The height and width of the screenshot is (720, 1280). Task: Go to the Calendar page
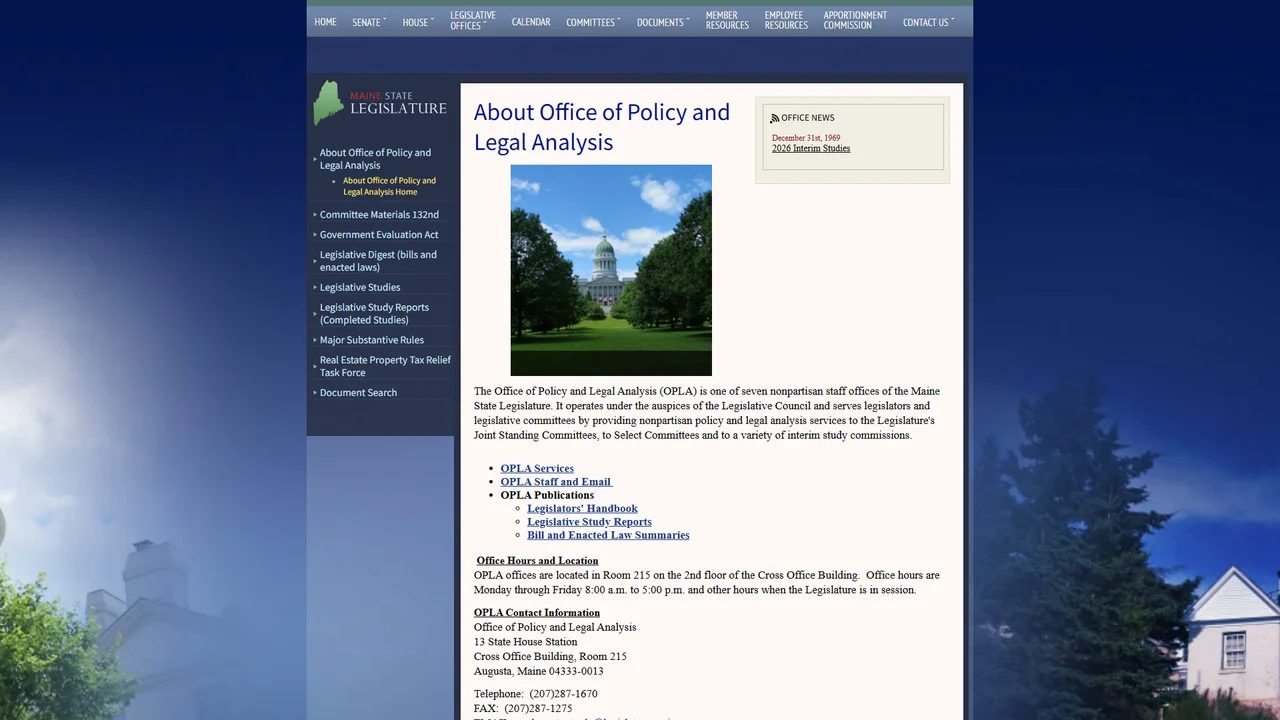(x=531, y=22)
